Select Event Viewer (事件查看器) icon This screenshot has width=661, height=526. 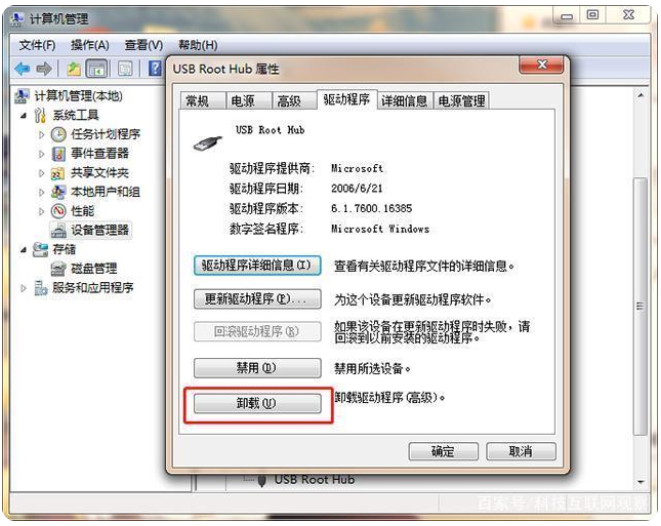pyautogui.click(x=59, y=154)
